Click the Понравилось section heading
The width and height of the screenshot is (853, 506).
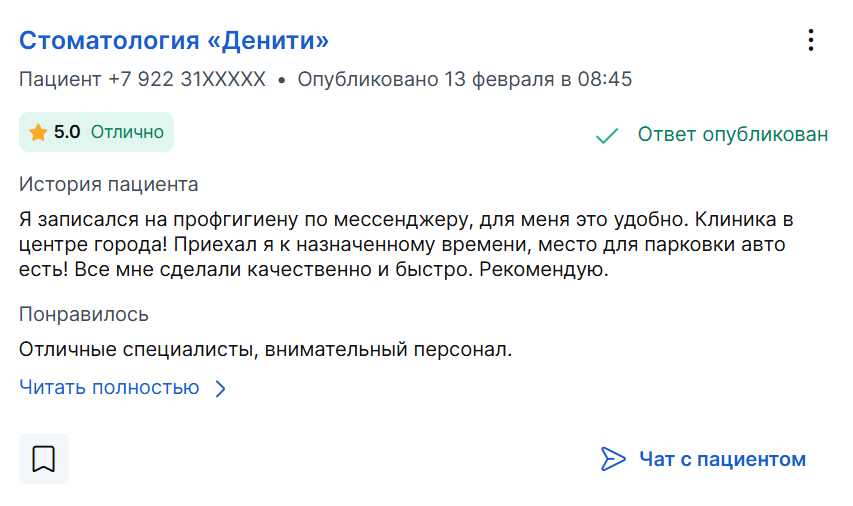[84, 314]
